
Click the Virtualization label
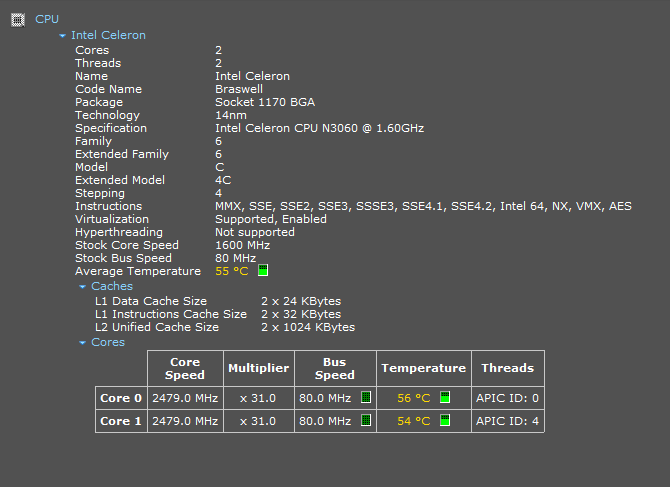tap(112, 219)
